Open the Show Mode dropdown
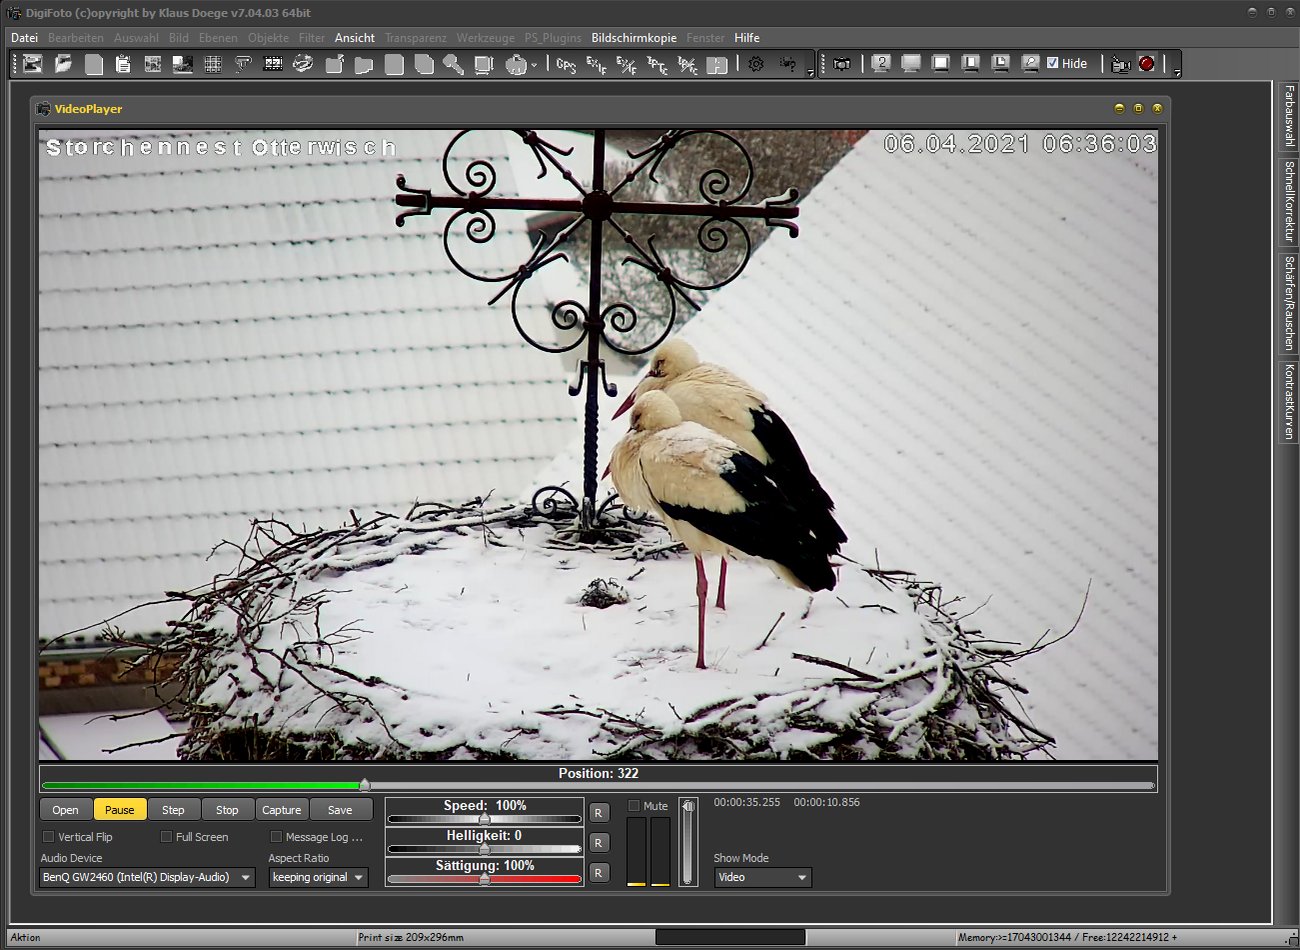Viewport: 1300px width, 950px height. click(763, 878)
